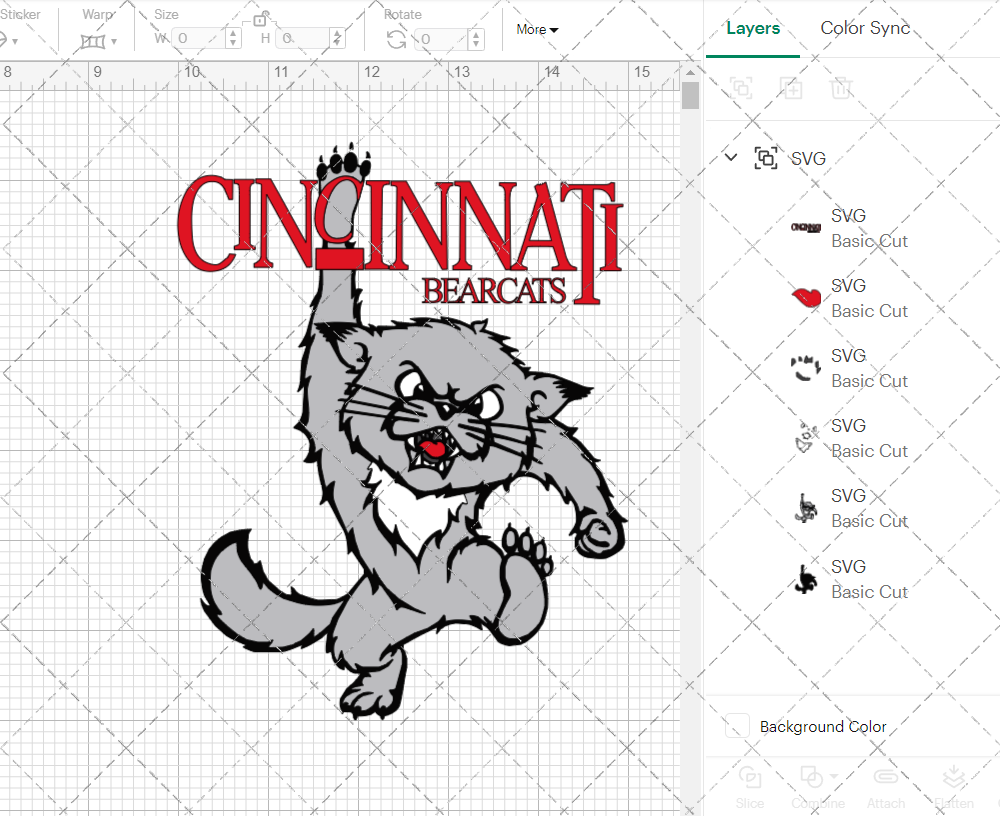Change the Background Color swatch
1000x816 pixels.
tap(736, 727)
